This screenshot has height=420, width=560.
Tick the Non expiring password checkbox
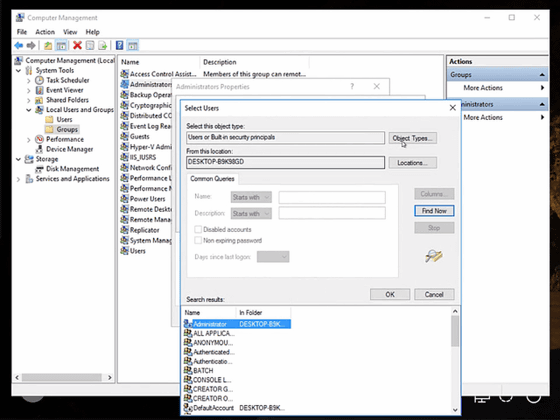coord(198,240)
